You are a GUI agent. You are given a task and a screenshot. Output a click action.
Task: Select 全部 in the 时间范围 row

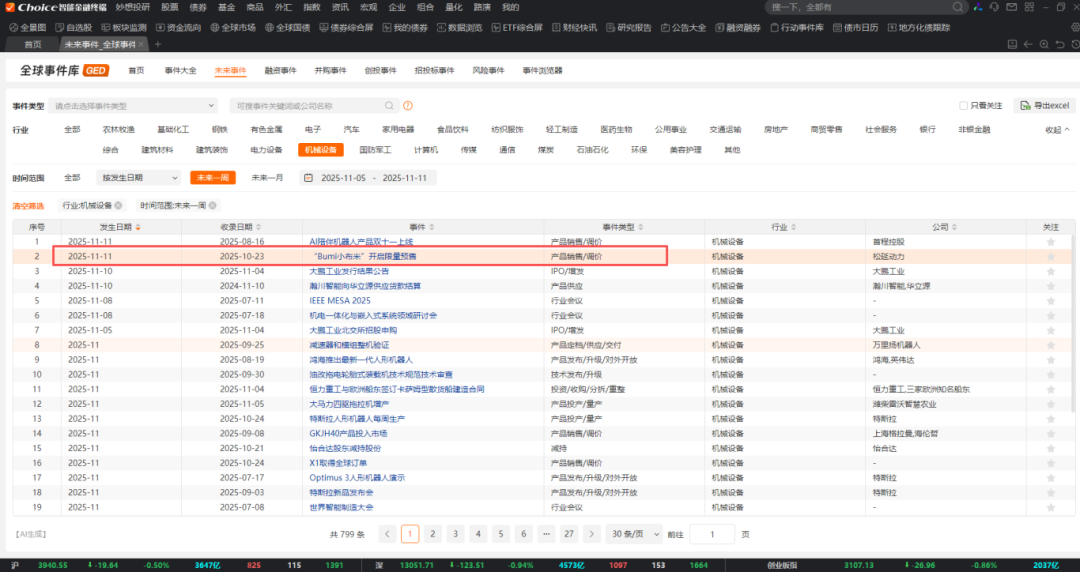pos(72,178)
